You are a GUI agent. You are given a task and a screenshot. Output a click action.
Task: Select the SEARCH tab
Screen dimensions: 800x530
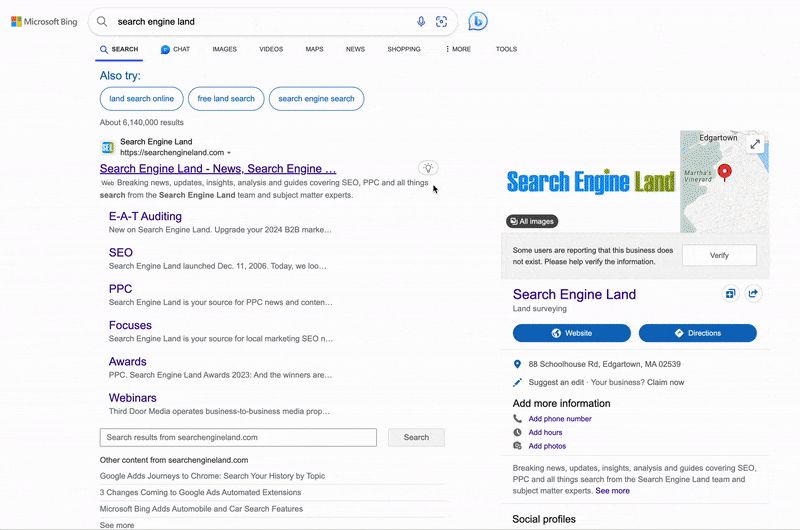tap(119, 49)
